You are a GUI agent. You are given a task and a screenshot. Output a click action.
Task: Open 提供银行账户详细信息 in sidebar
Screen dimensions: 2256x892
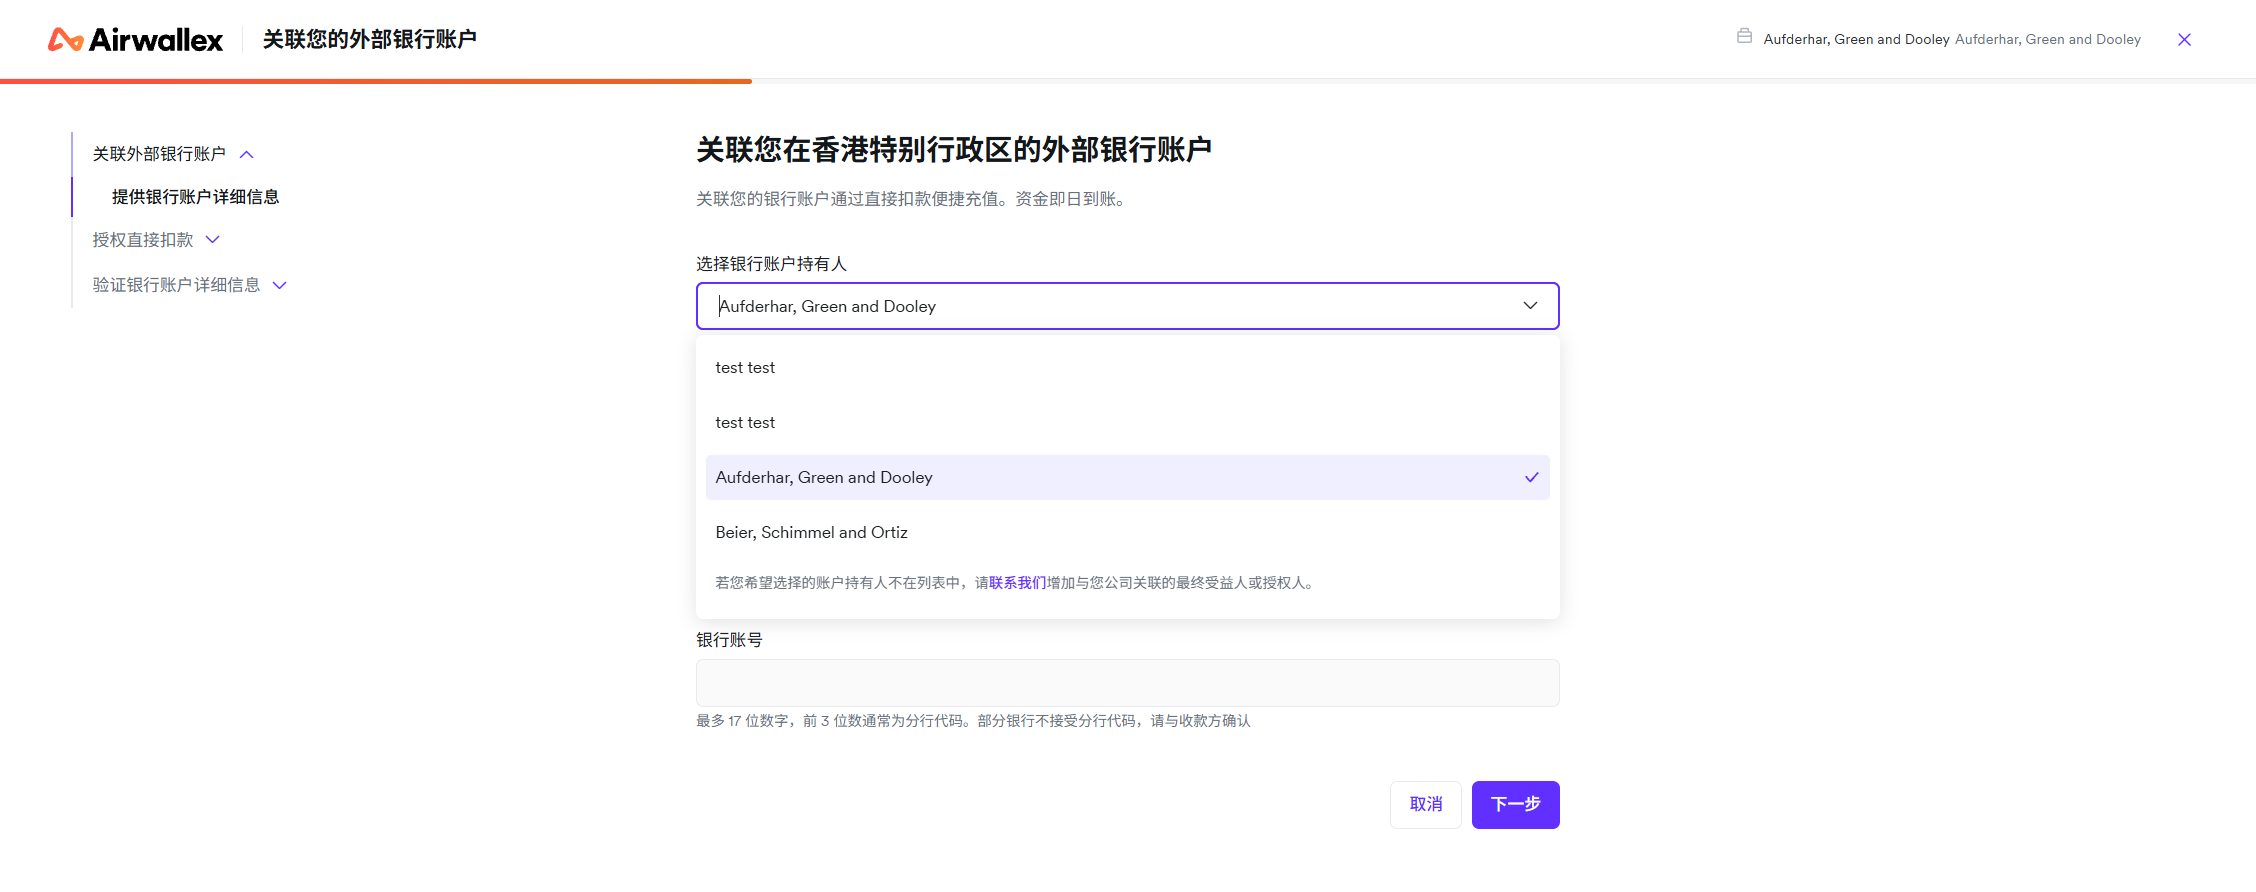tap(195, 197)
